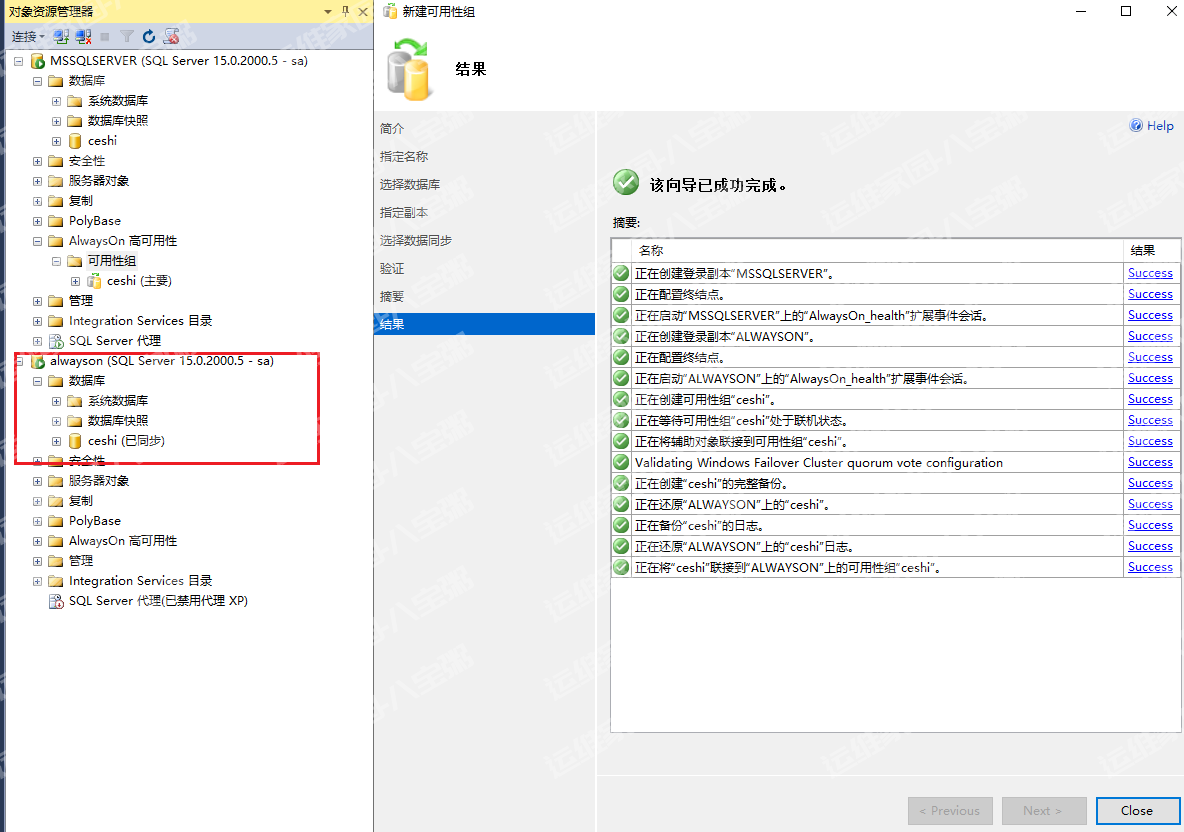Click the Disconnect server toolbar icon
Screen dimensions: 1184x832
[83, 36]
